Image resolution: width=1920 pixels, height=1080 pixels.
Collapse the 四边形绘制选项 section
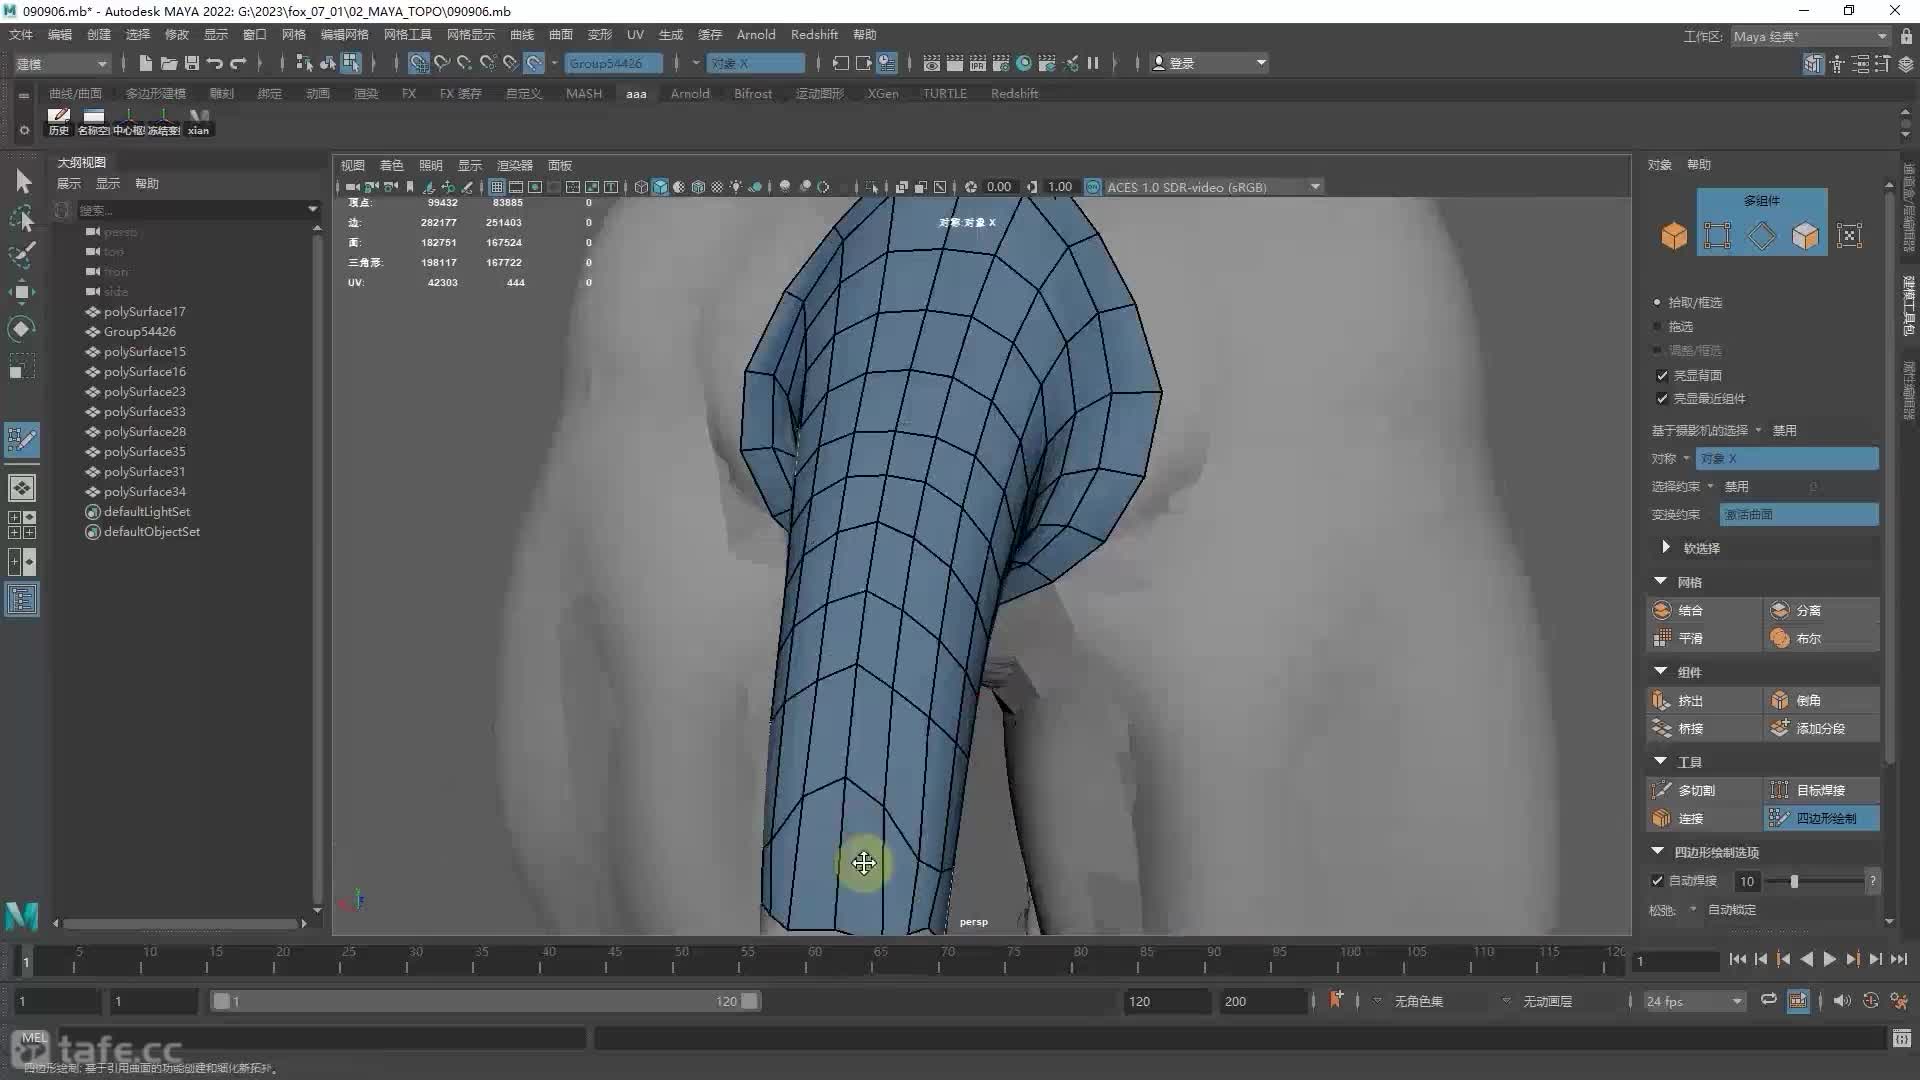coord(1658,851)
